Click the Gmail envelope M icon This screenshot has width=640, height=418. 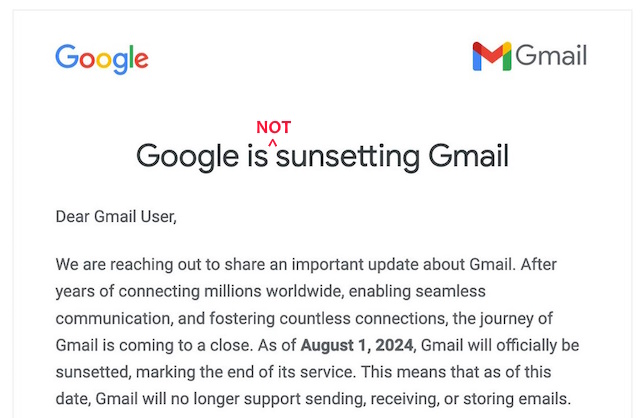[x=491, y=57]
